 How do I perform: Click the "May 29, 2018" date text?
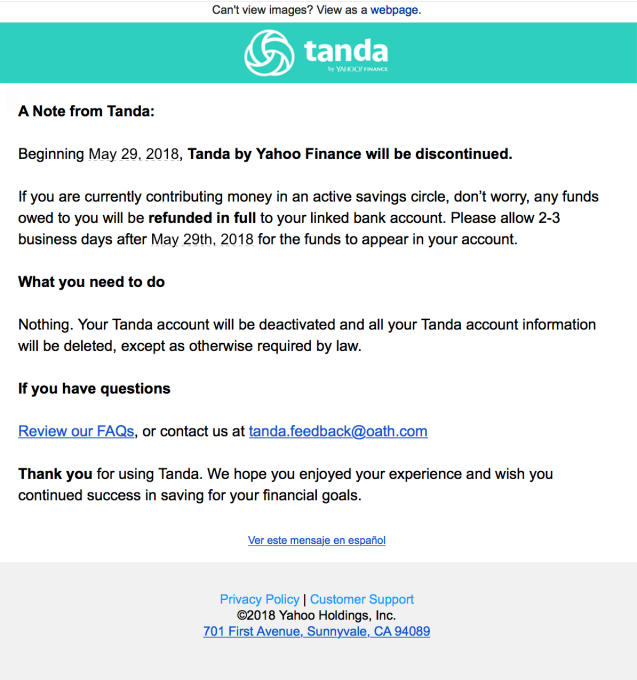tap(135, 154)
